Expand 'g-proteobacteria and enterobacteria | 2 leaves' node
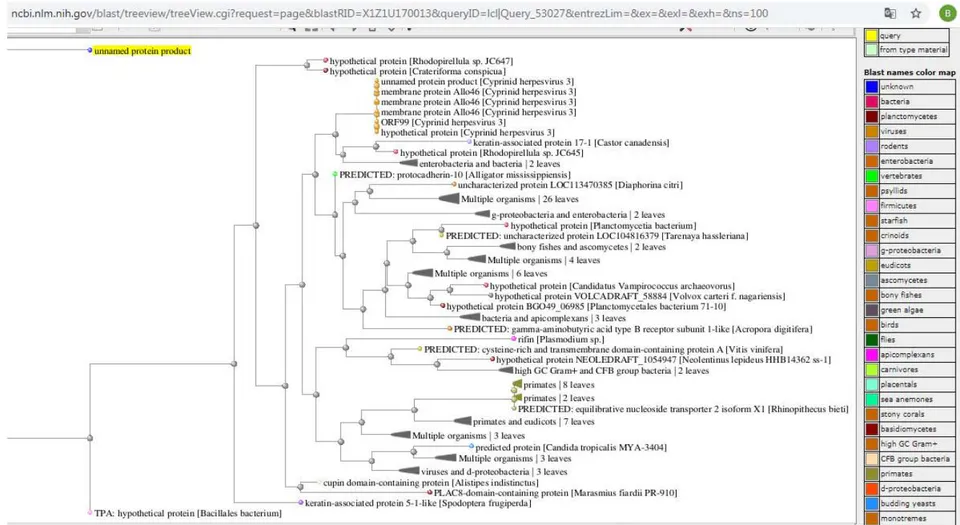 click(x=482, y=214)
